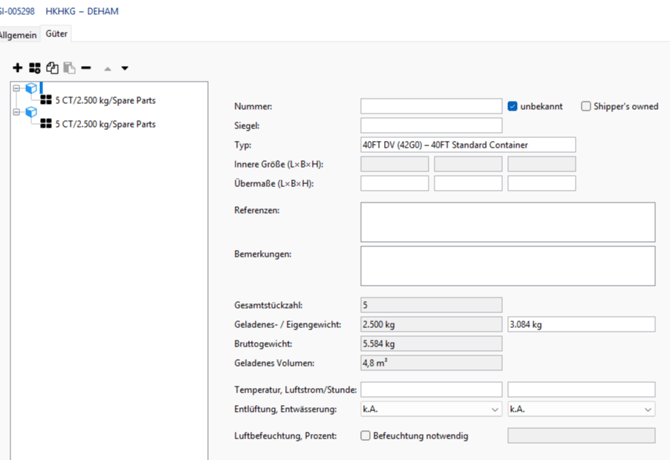Click the add packages grid icon
The image size is (670, 460).
(35, 68)
